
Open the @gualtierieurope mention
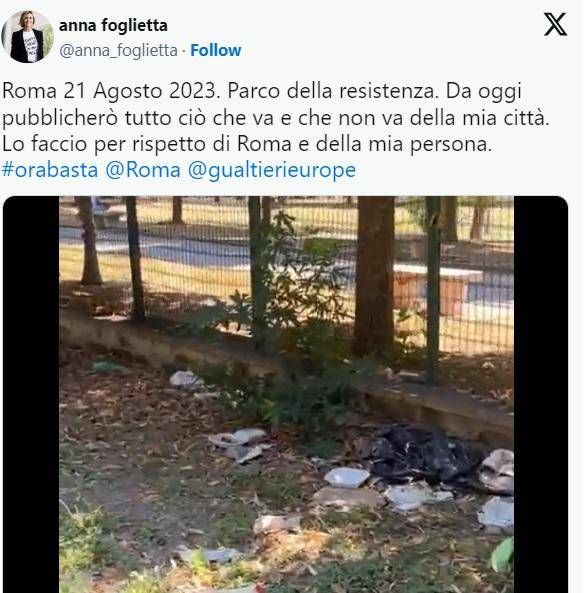pos(272,170)
